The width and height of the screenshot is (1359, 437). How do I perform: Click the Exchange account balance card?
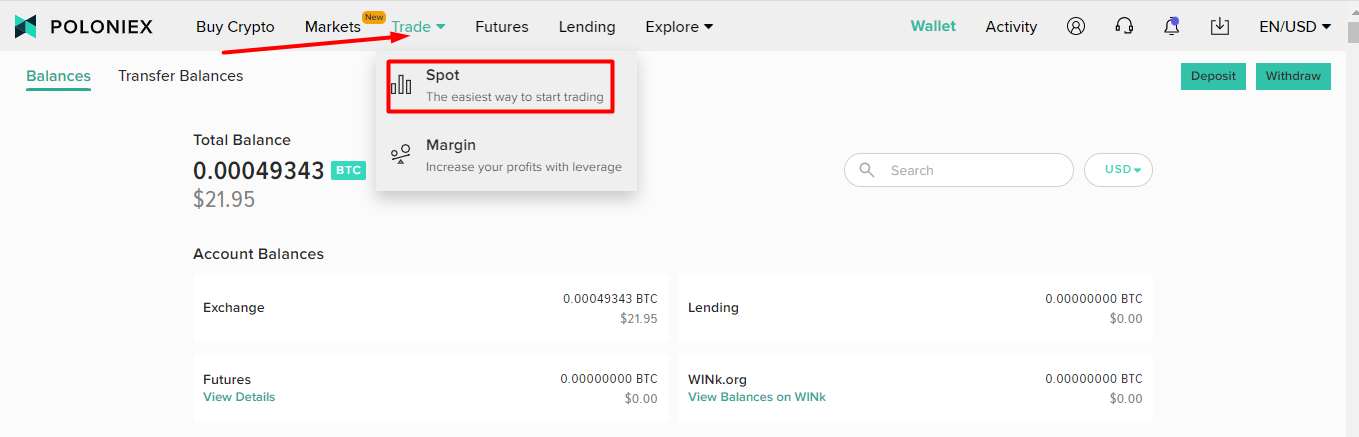[x=430, y=308]
